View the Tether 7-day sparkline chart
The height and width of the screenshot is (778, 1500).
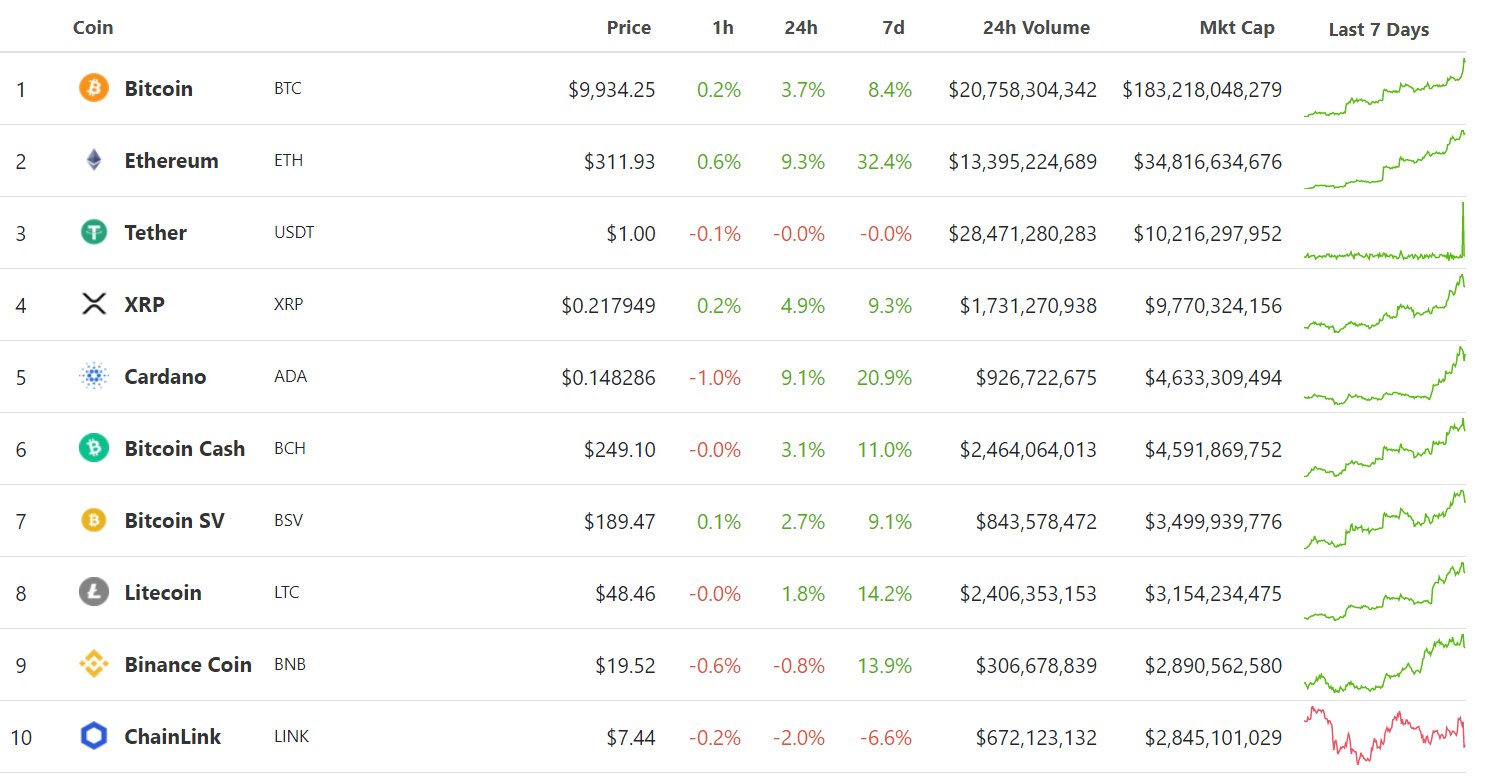[x=1384, y=234]
